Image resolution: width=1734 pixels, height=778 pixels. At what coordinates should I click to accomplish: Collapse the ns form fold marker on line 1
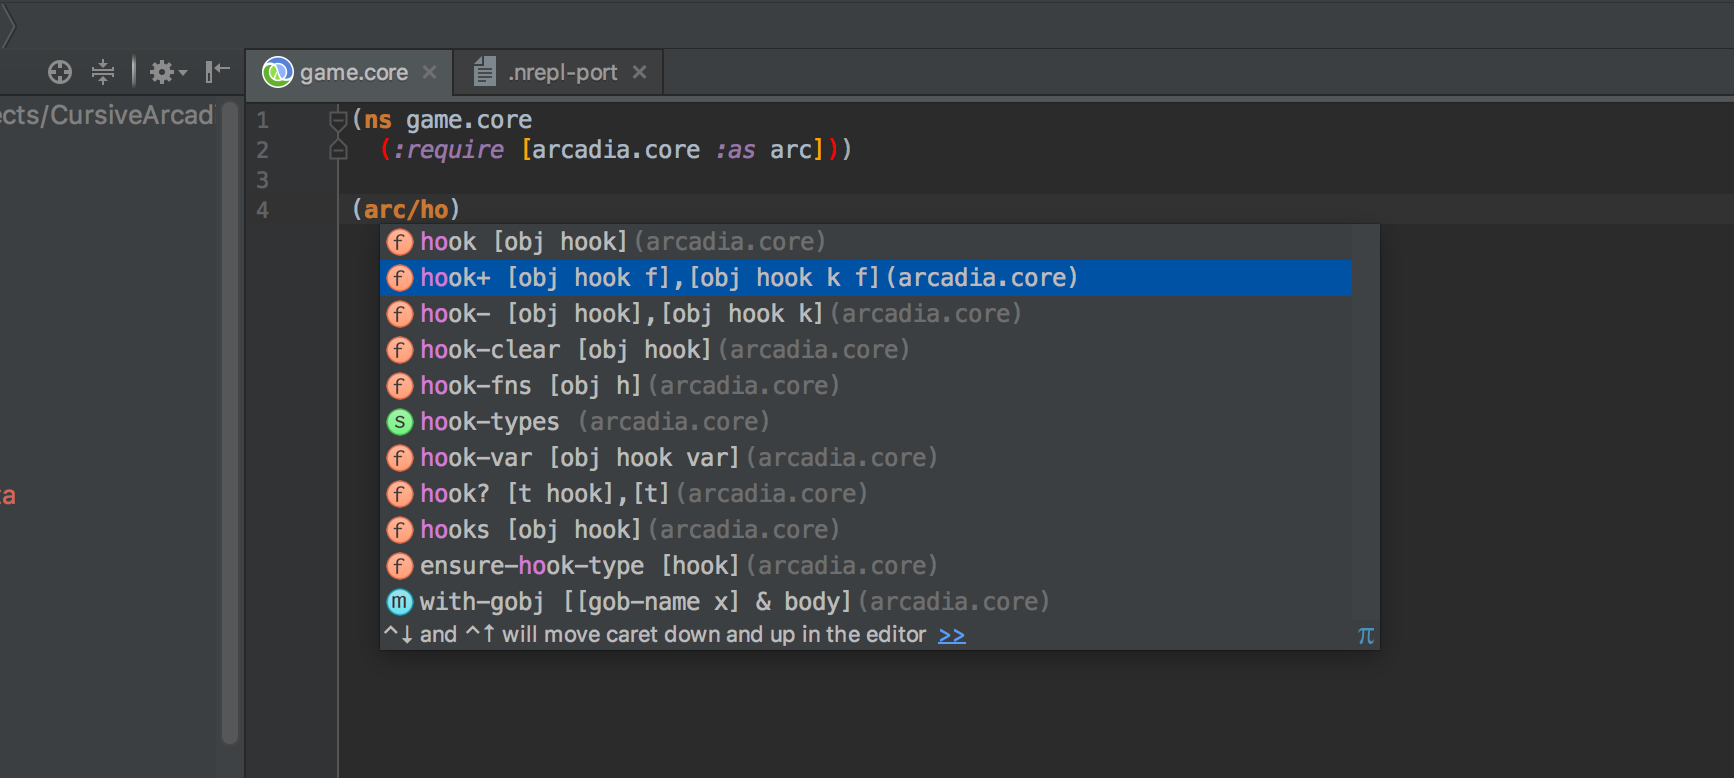pos(338,121)
